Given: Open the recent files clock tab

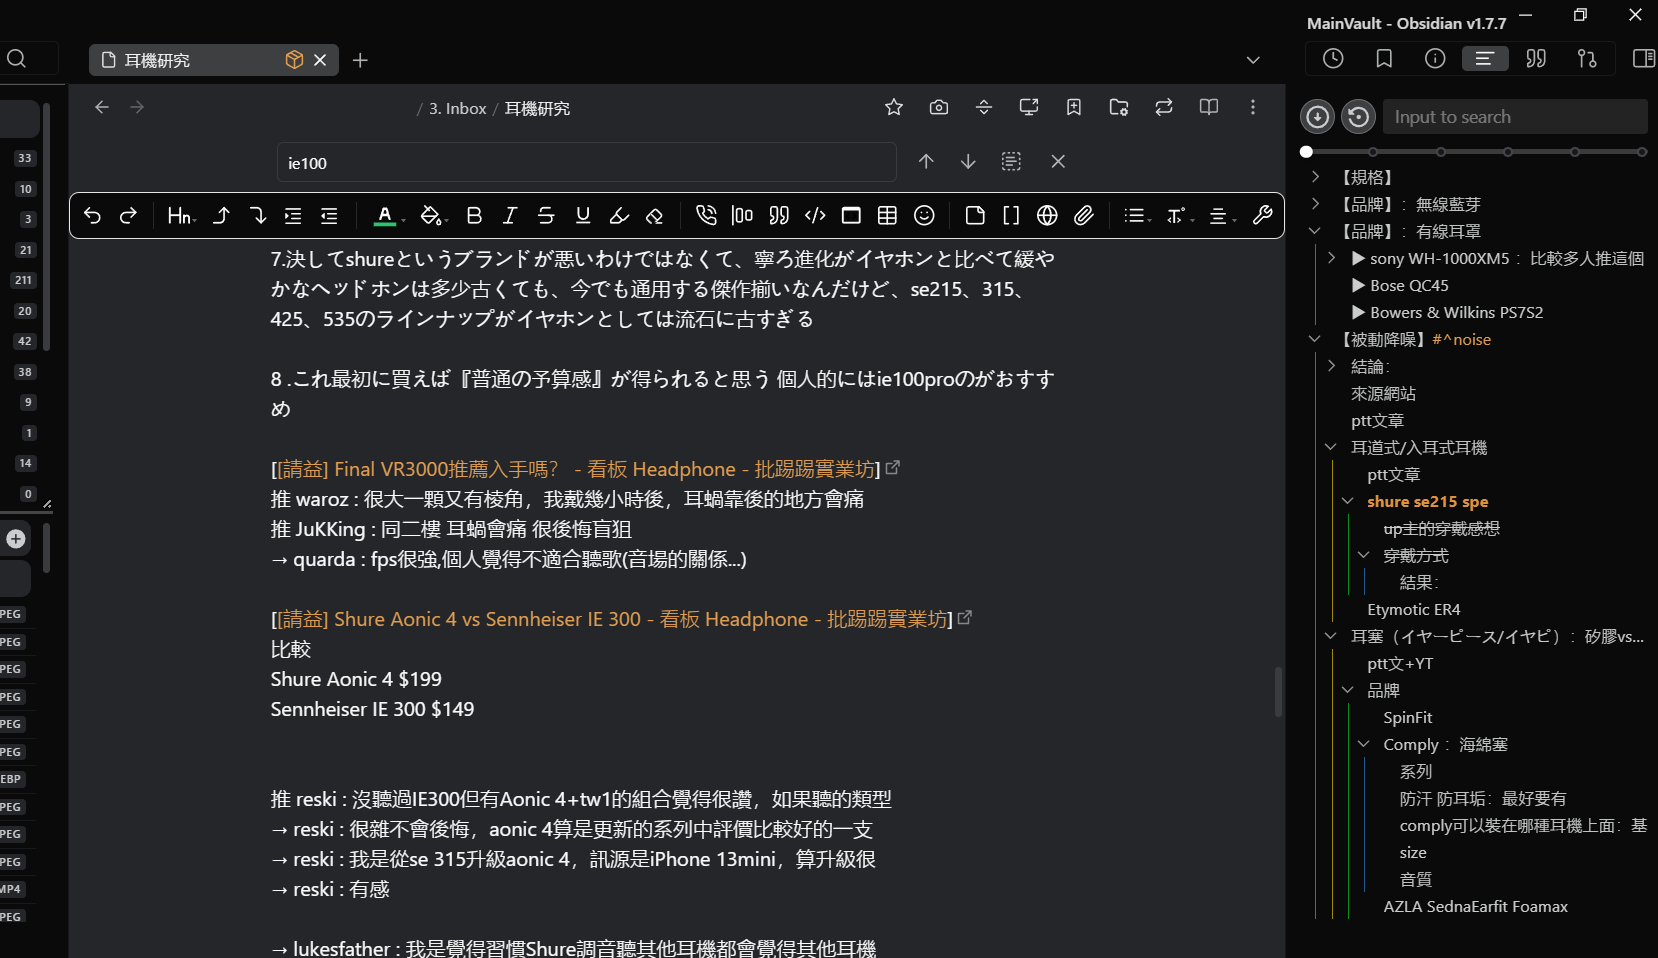Looking at the screenshot, I should (1333, 59).
